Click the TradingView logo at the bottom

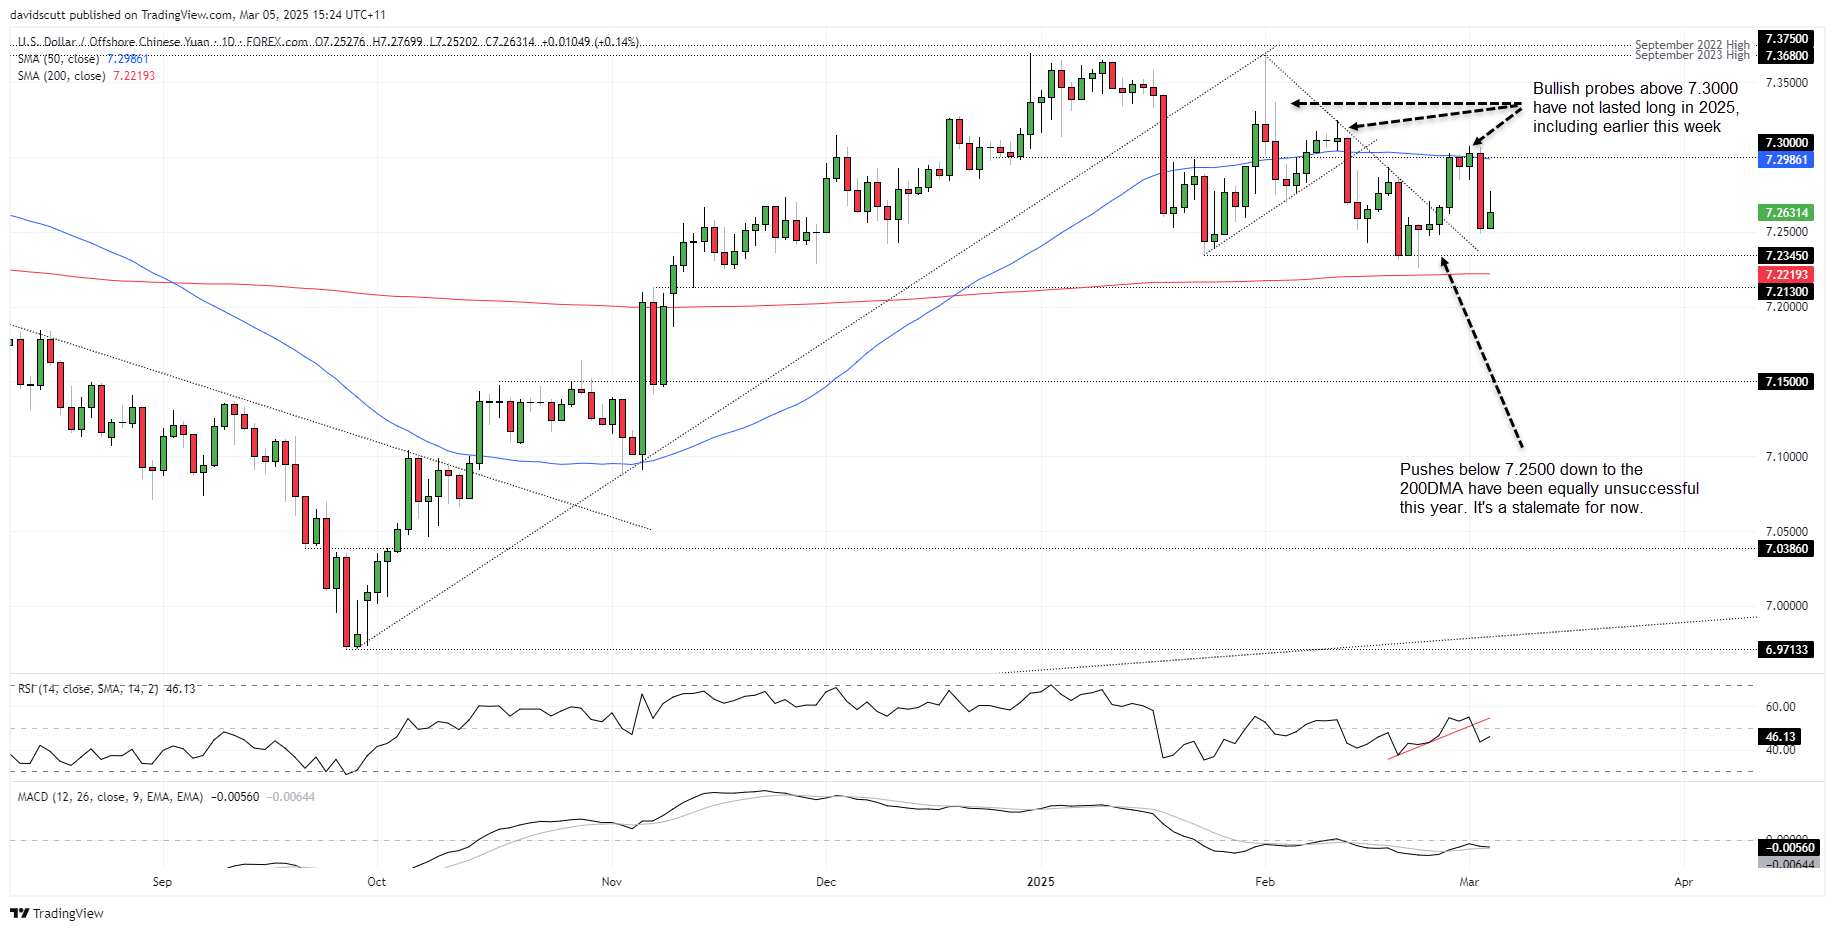point(57,913)
